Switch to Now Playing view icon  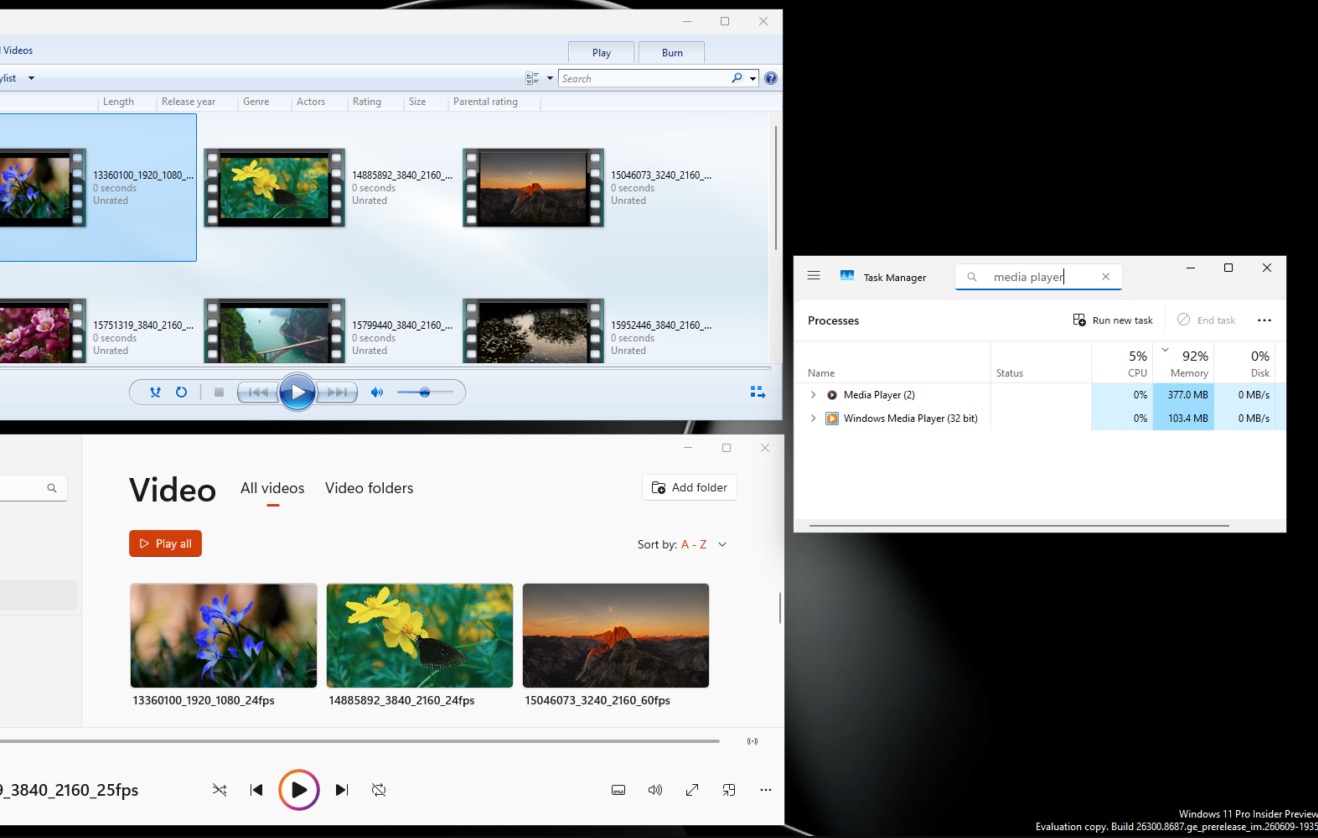click(757, 392)
